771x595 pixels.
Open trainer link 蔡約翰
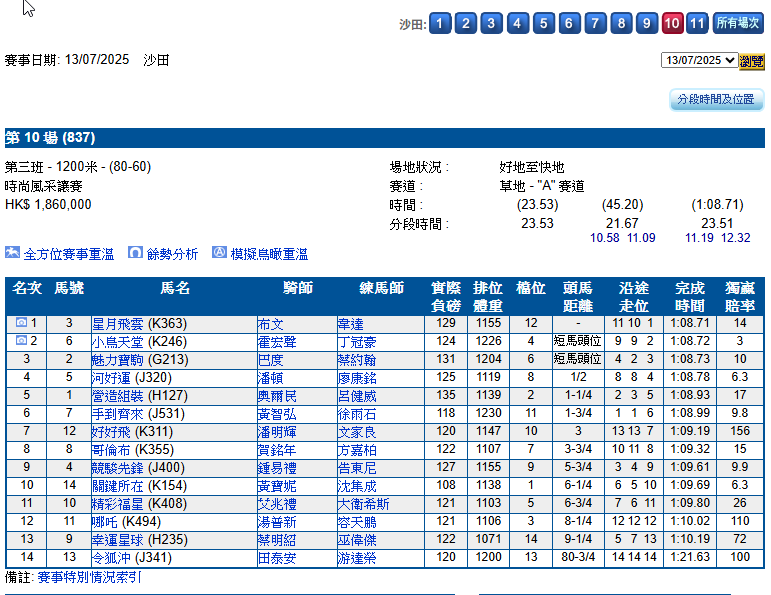[356, 360]
